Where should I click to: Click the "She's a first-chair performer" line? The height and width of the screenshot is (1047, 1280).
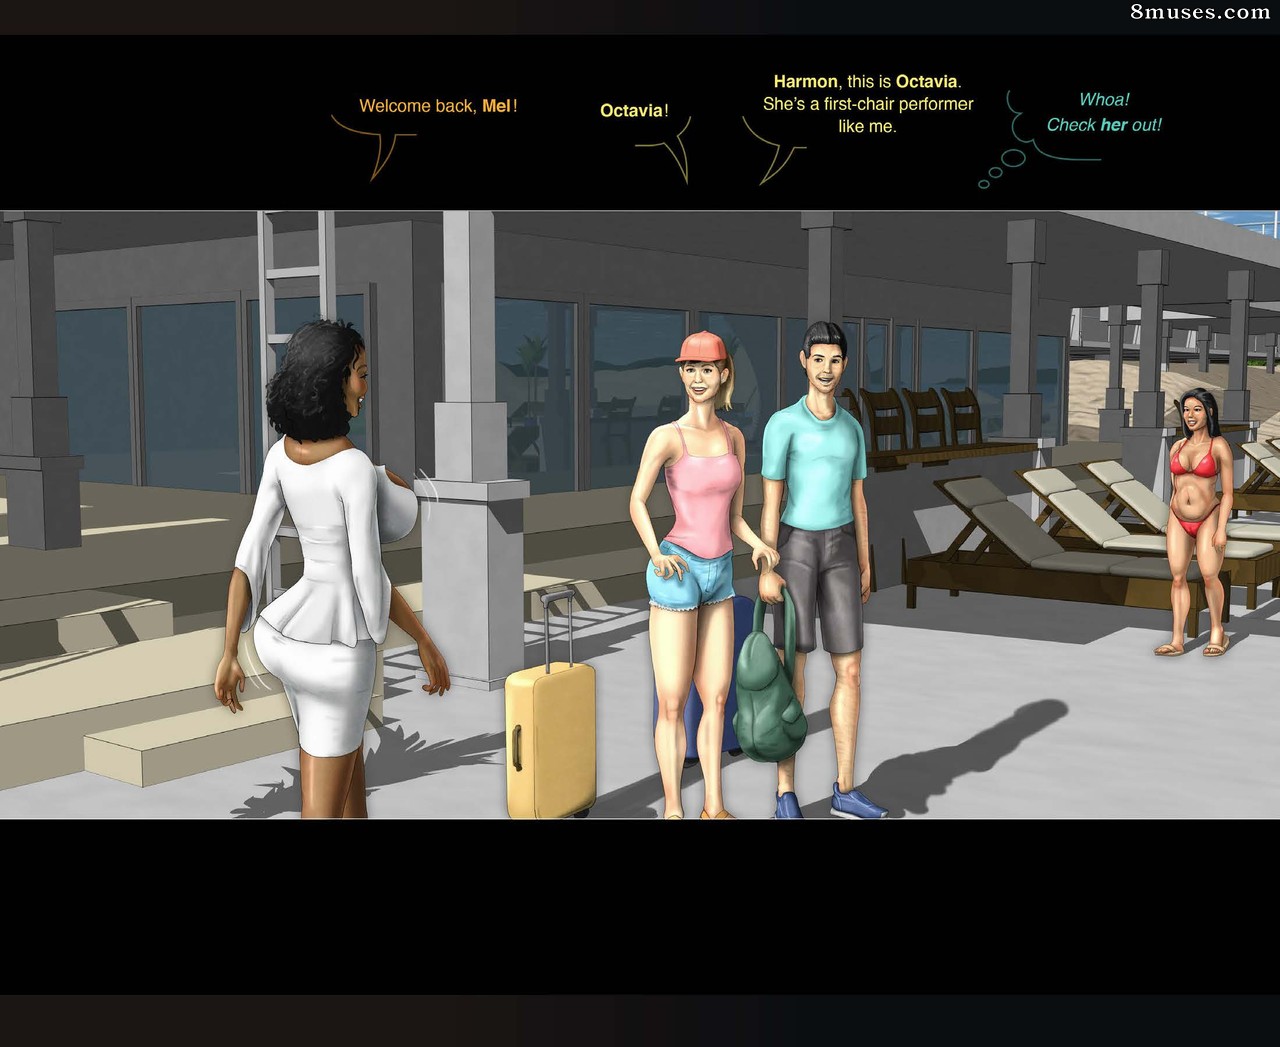[868, 104]
